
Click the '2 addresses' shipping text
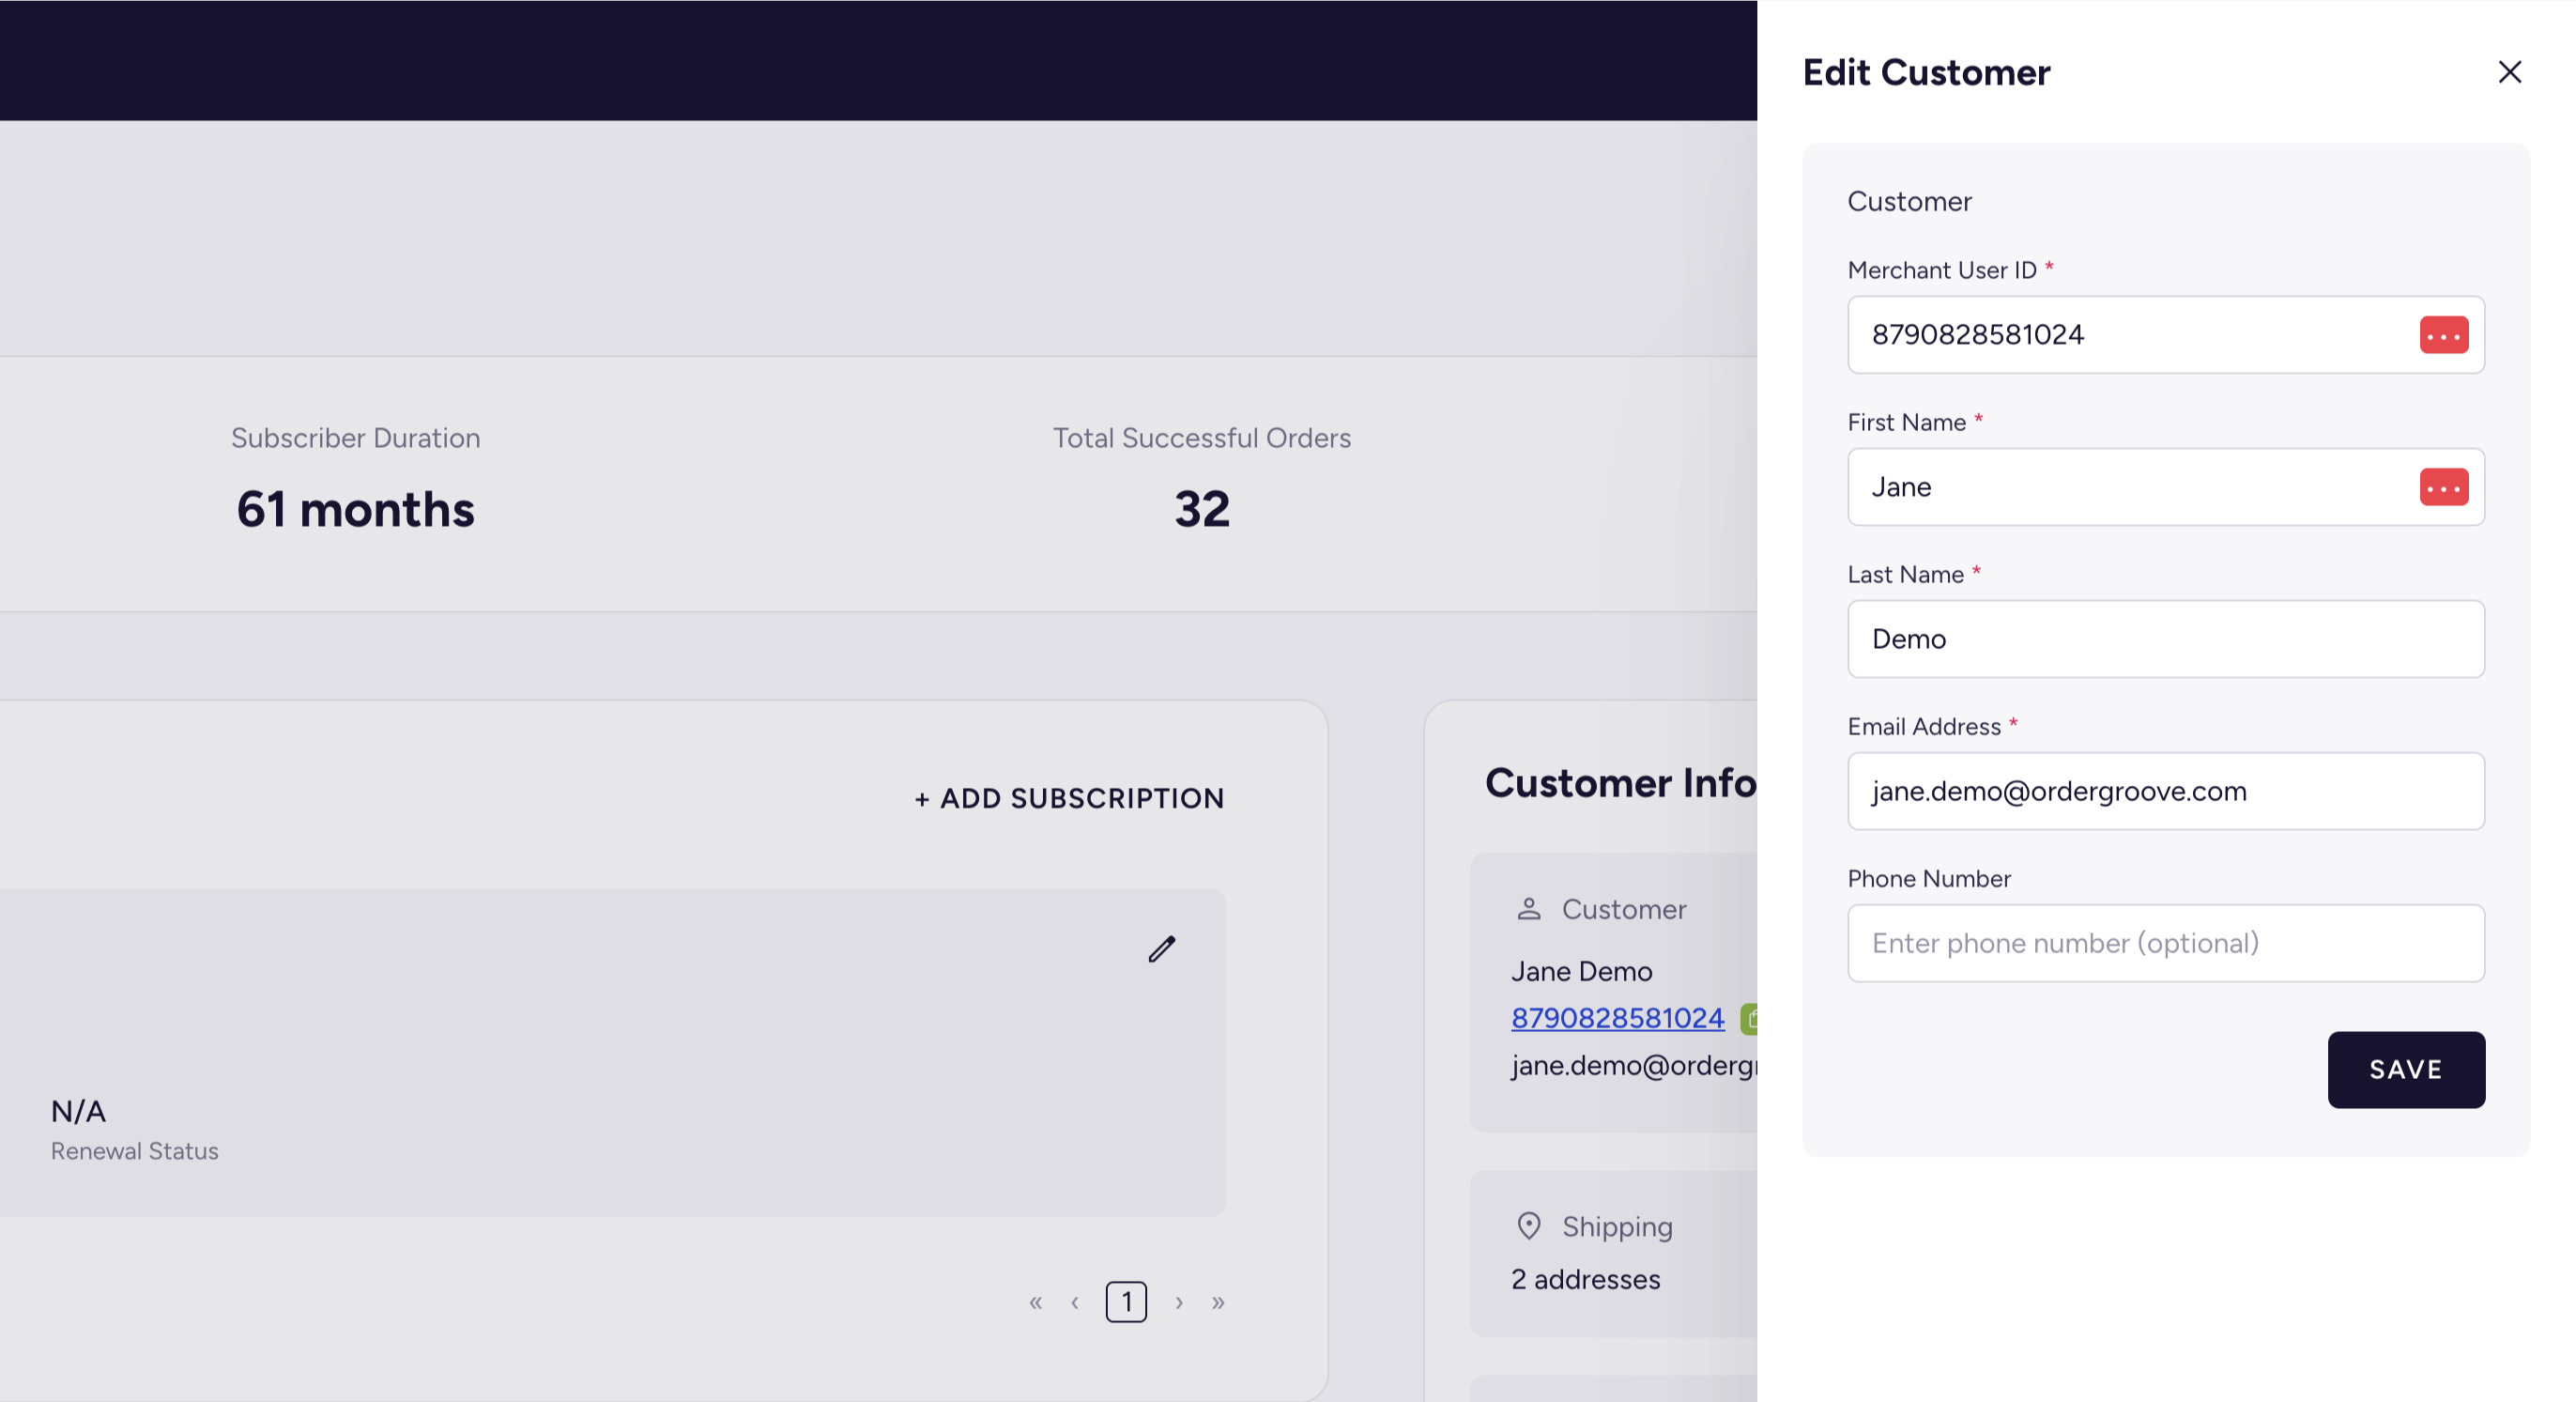[1585, 1279]
